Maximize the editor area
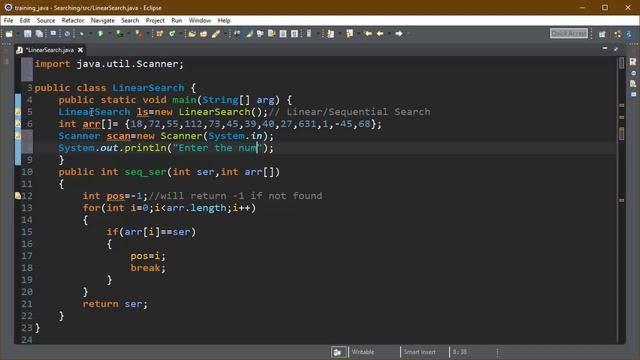This screenshot has height=360, width=640. click(616, 49)
